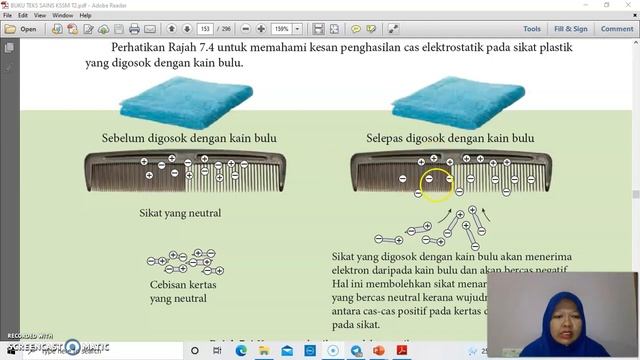Click the Convert PDF to Word icon
640x360 pixels.
tap(73, 29)
